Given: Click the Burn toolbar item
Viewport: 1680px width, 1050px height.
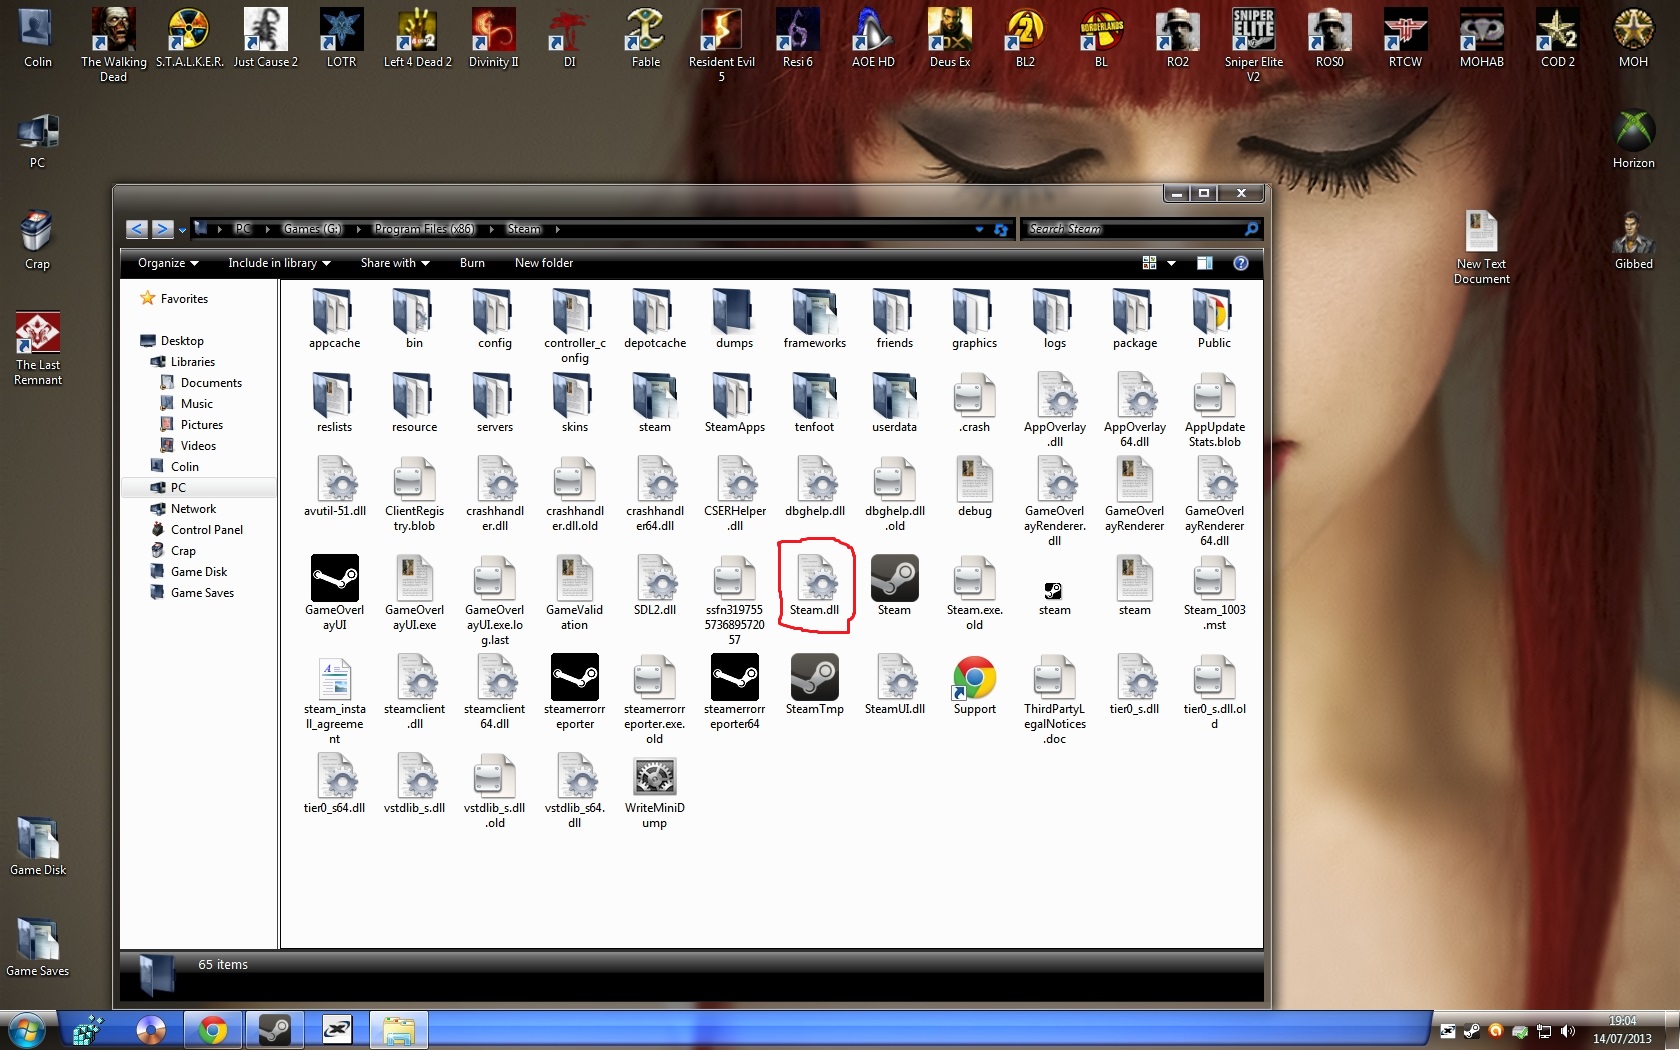Looking at the screenshot, I should pyautogui.click(x=472, y=263).
